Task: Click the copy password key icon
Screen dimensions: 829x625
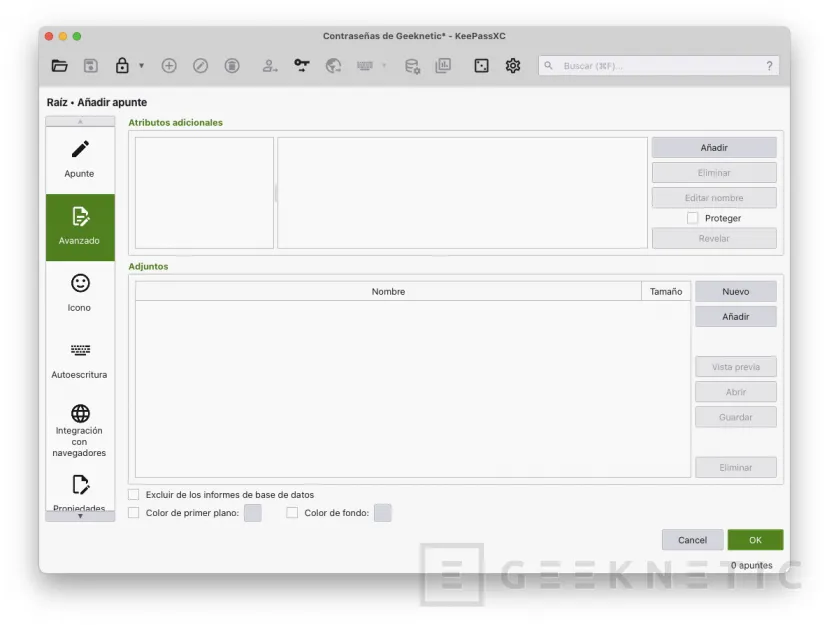Action: tap(301, 66)
